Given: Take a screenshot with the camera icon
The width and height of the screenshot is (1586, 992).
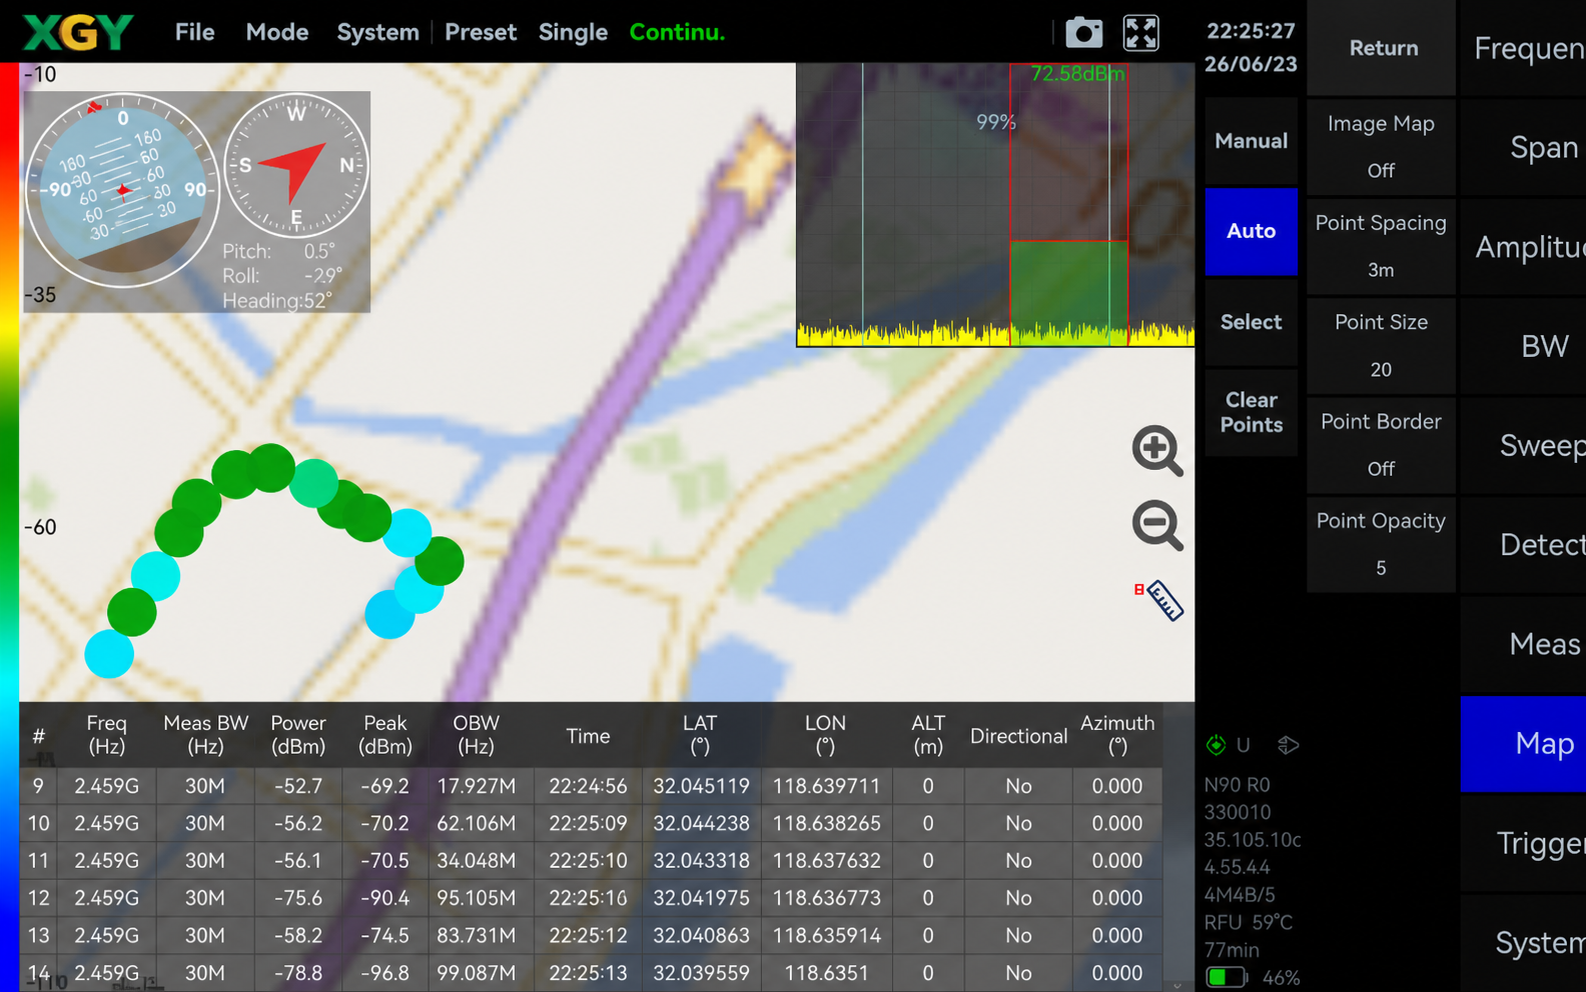Looking at the screenshot, I should (x=1083, y=32).
